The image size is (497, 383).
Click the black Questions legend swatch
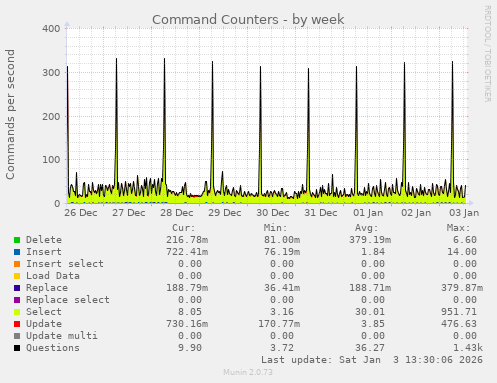coord(17,348)
